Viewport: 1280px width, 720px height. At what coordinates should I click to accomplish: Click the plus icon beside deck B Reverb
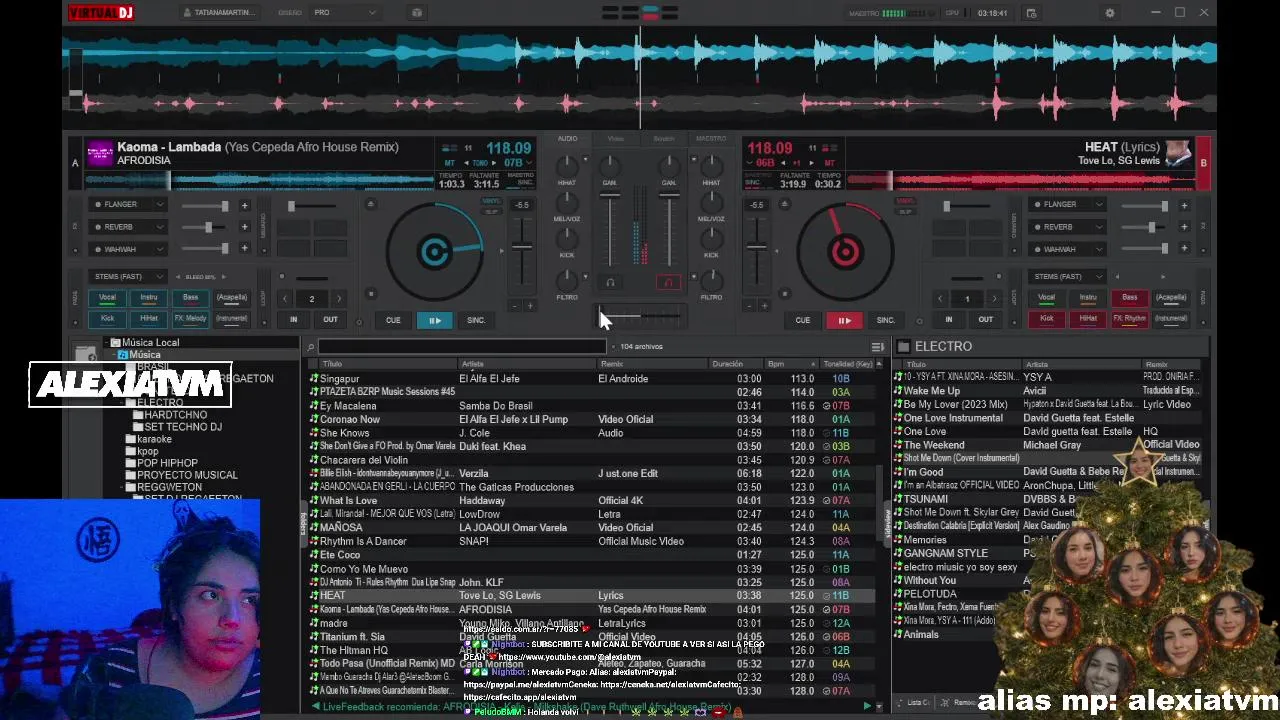(1184, 227)
